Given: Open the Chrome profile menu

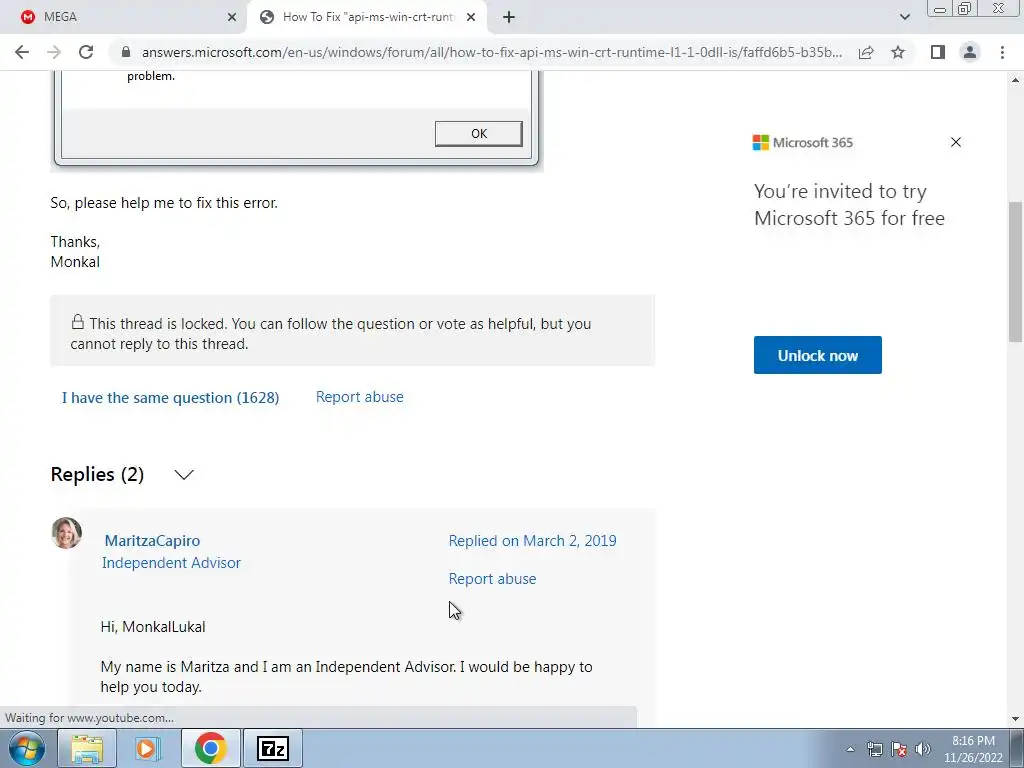Looking at the screenshot, I should tap(970, 52).
